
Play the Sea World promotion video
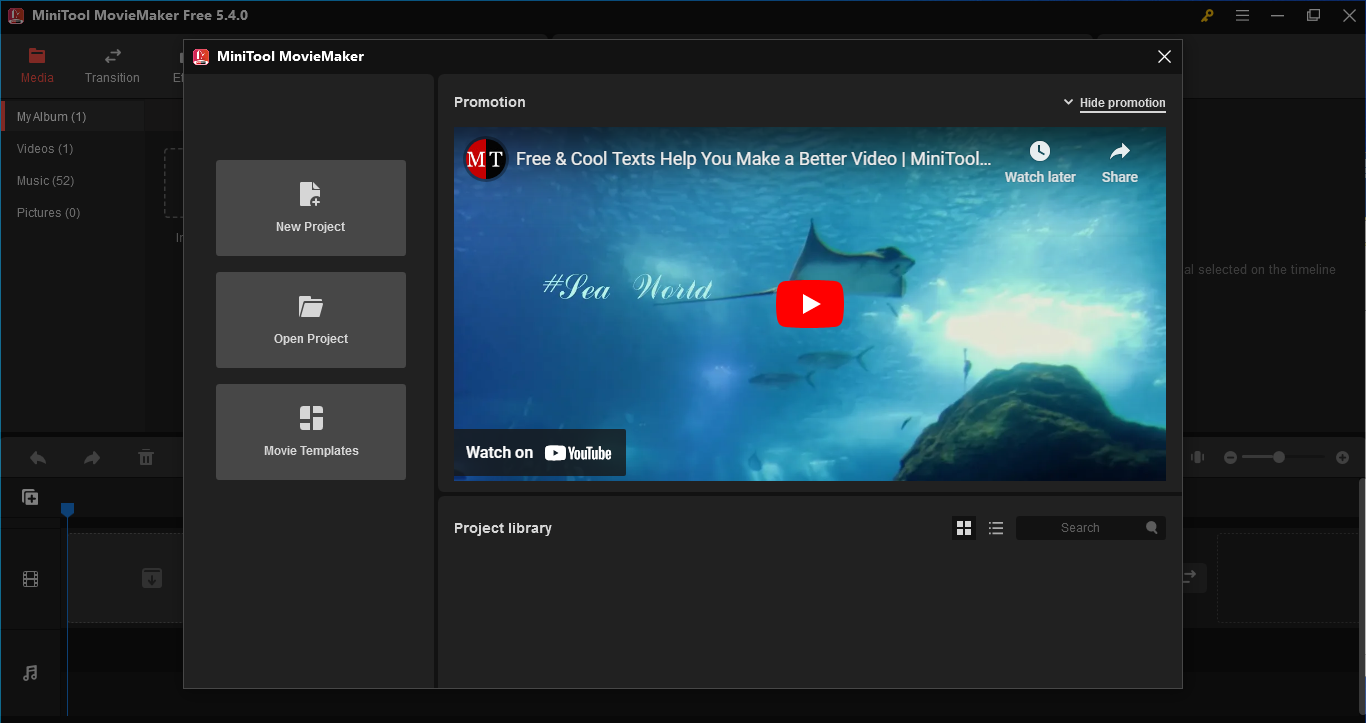tap(810, 304)
